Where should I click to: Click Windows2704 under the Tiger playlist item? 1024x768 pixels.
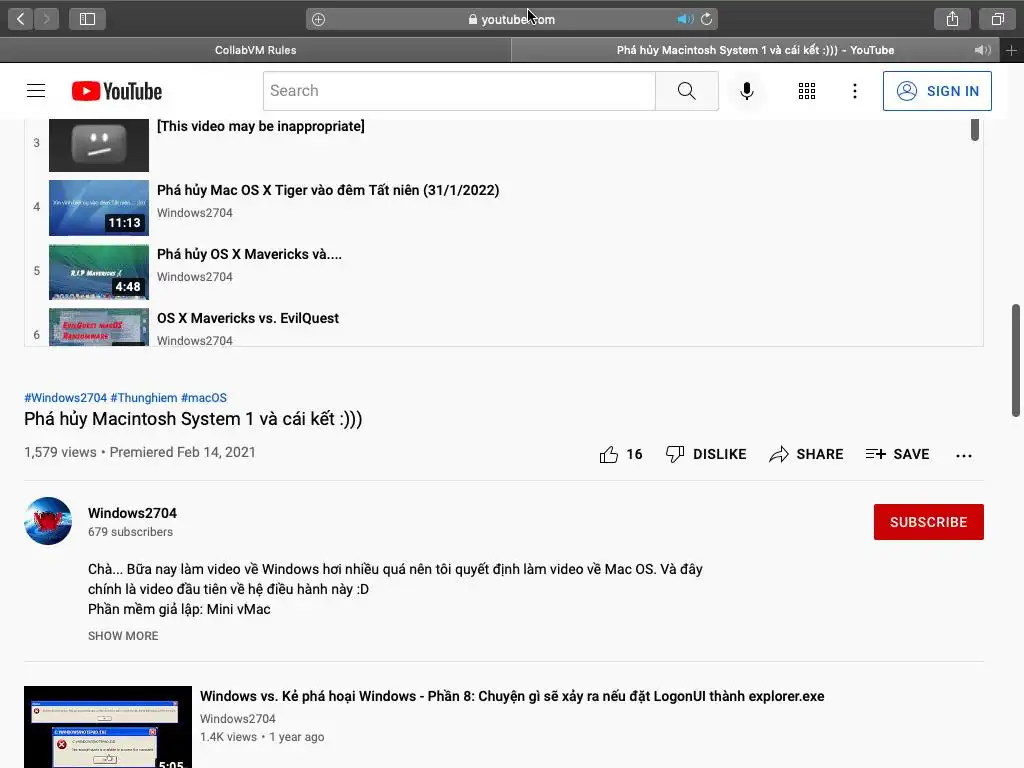[x=195, y=213]
